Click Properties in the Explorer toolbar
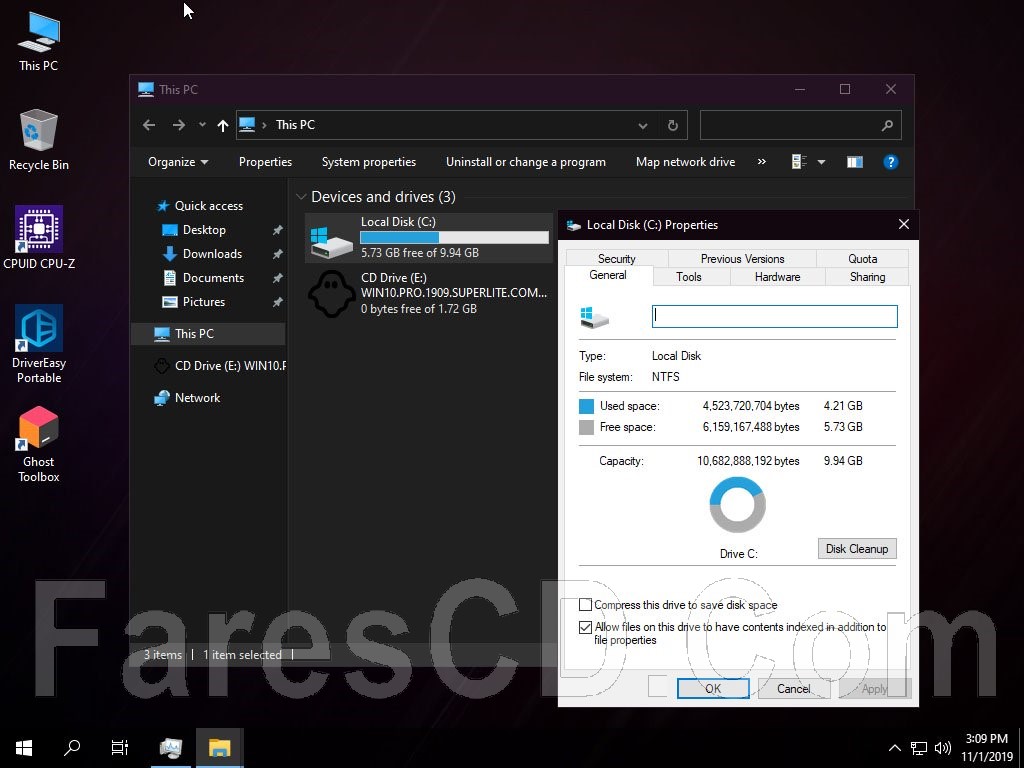This screenshot has height=768, width=1024. click(x=265, y=162)
